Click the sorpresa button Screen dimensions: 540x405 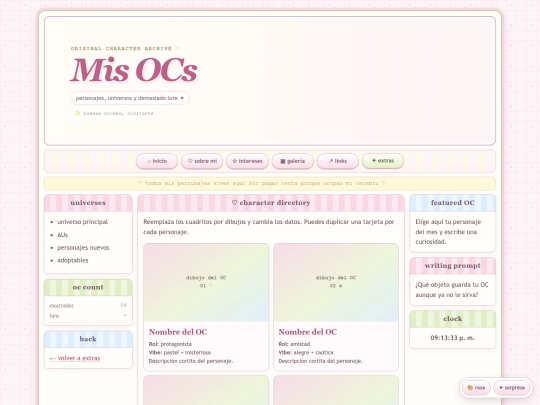[512, 388]
